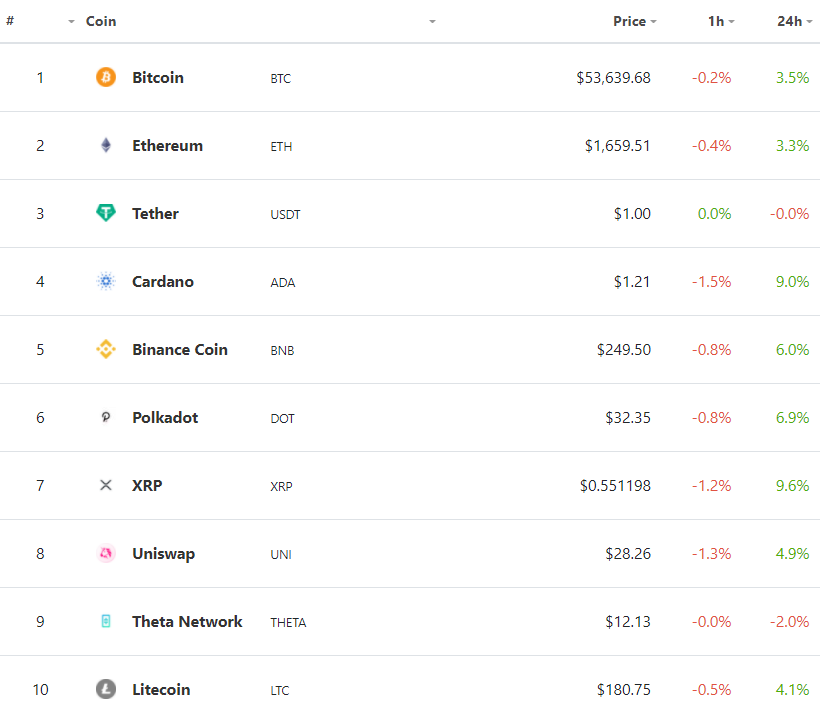
Task: Open the Theta Network coin link
Action: [187, 621]
